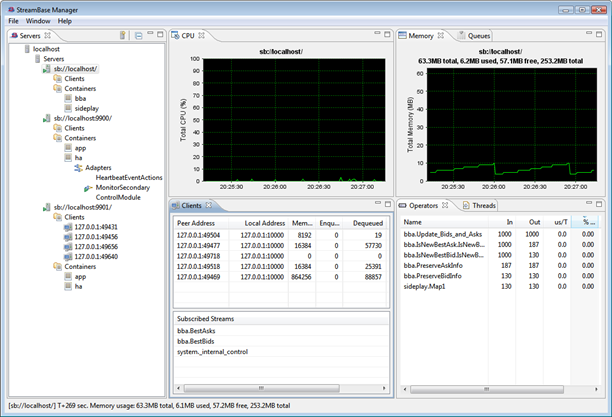Sort clients by Dequeued column header
Image resolution: width=612 pixels, height=417 pixels.
(369, 222)
